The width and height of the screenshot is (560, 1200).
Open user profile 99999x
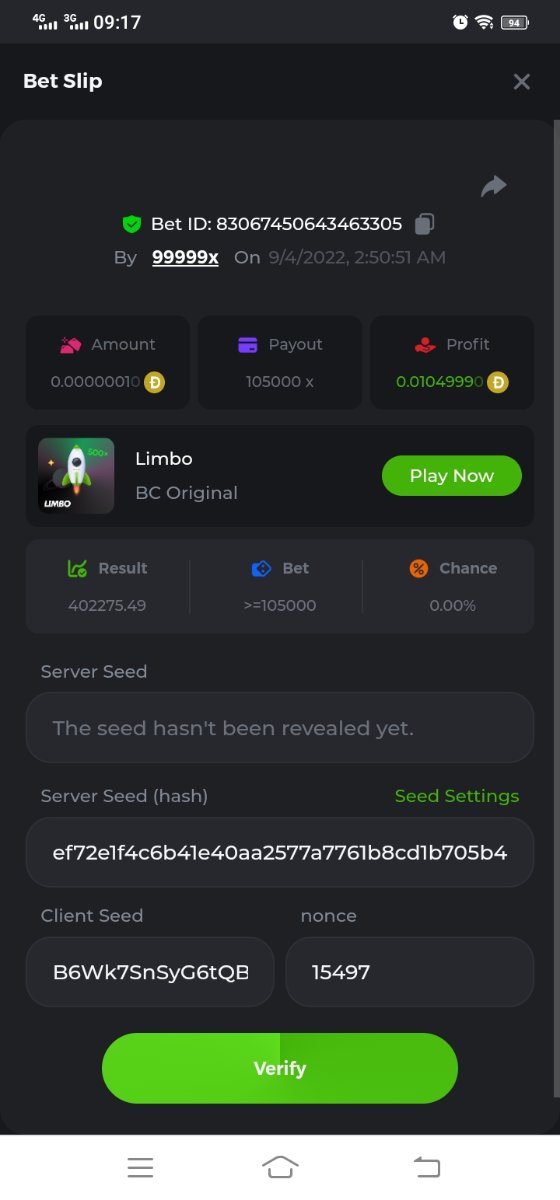(185, 257)
